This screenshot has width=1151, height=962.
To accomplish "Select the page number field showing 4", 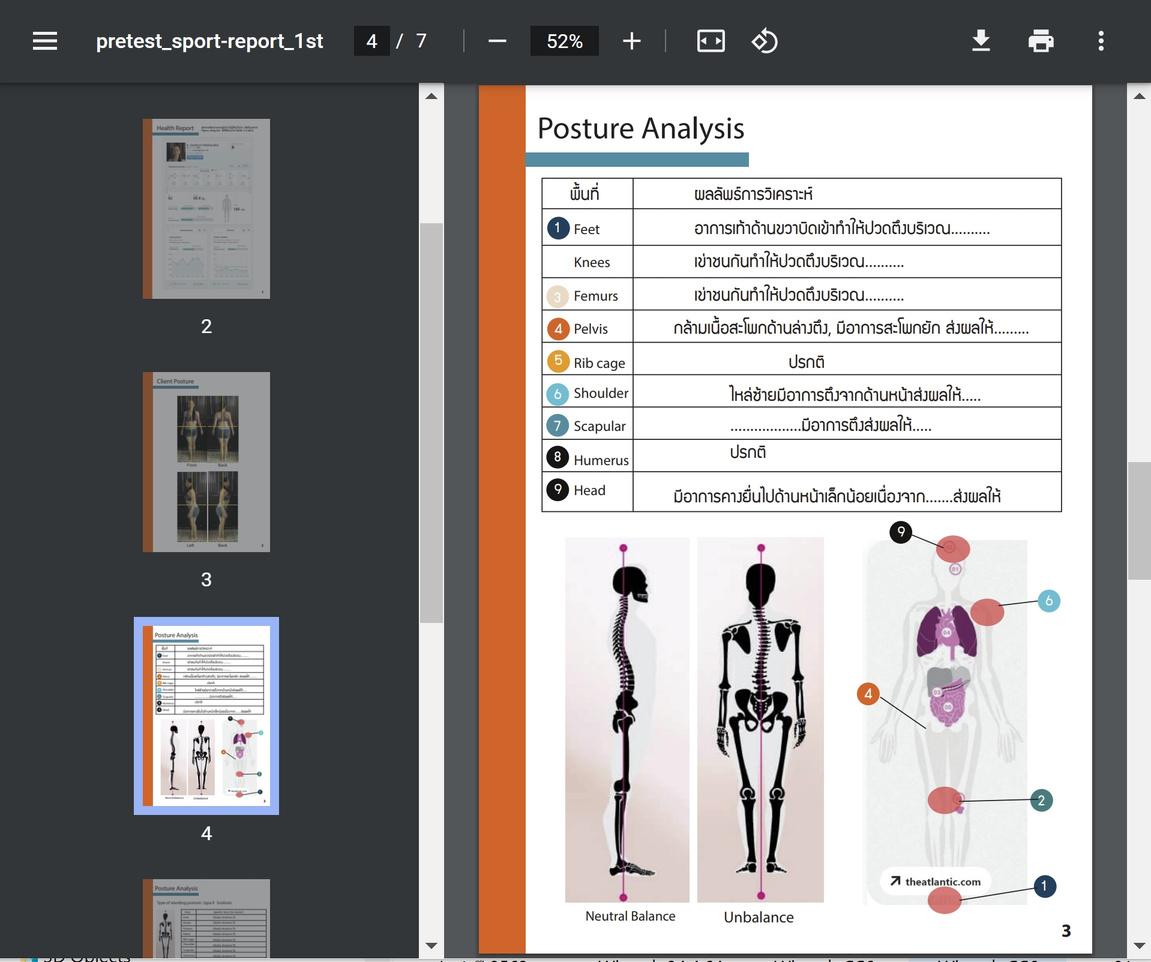I will tap(371, 41).
